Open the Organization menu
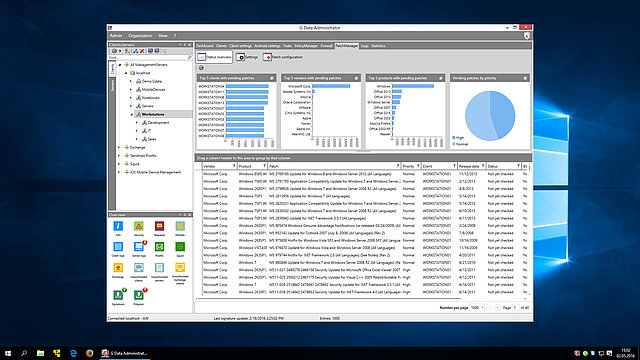640x360 pixels. [140, 36]
